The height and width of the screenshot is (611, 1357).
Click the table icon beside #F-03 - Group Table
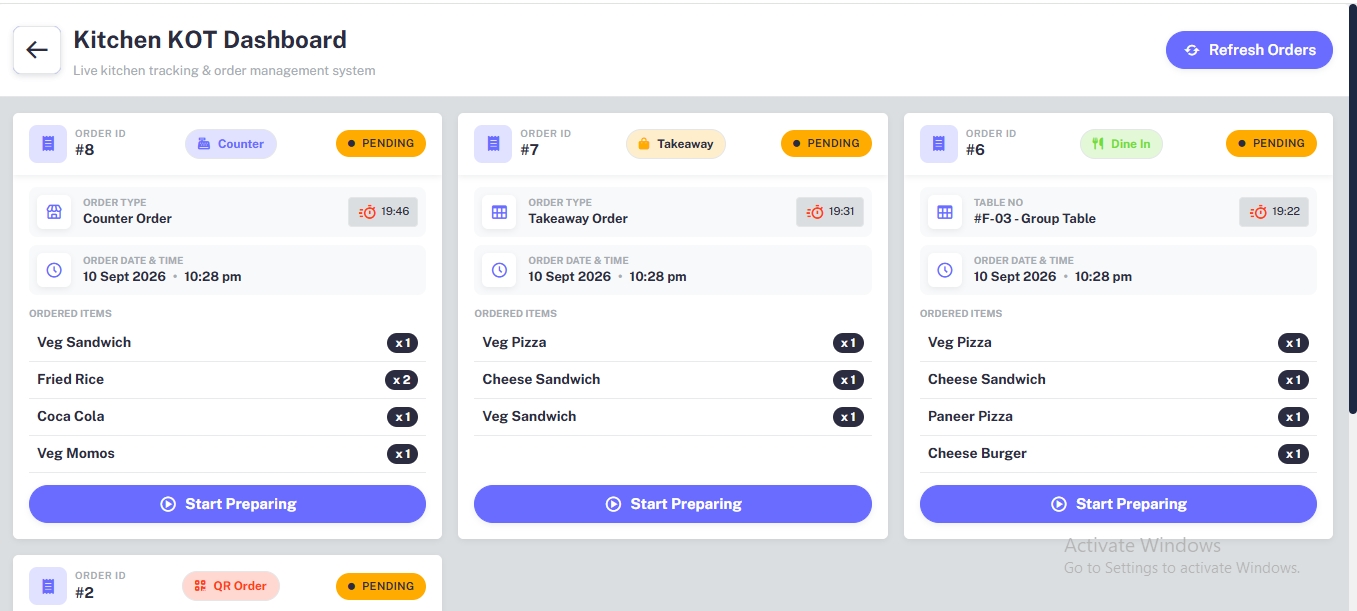945,212
